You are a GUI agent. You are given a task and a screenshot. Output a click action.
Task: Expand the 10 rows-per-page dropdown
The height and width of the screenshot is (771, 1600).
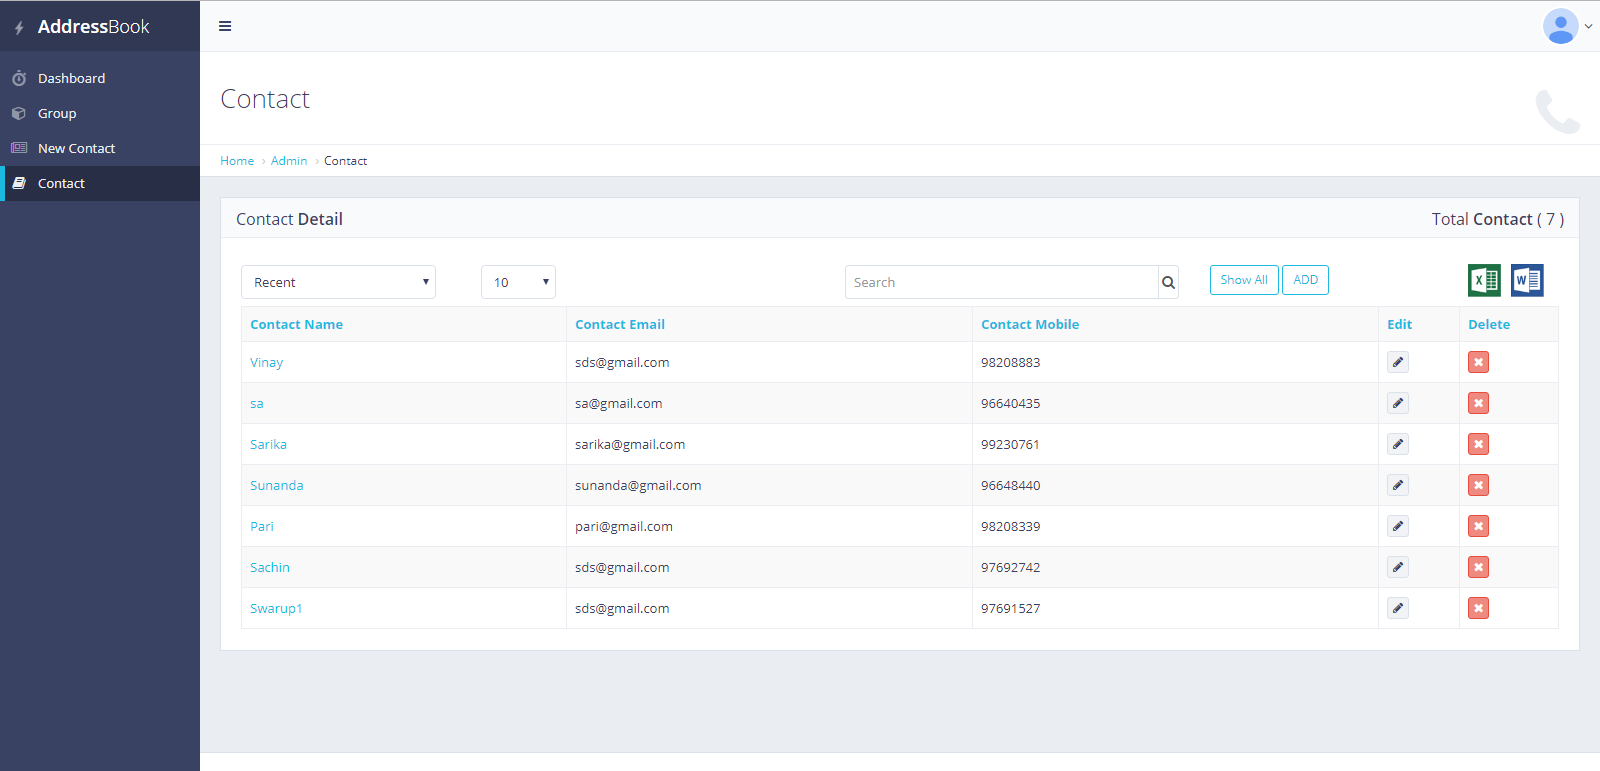pyautogui.click(x=518, y=282)
